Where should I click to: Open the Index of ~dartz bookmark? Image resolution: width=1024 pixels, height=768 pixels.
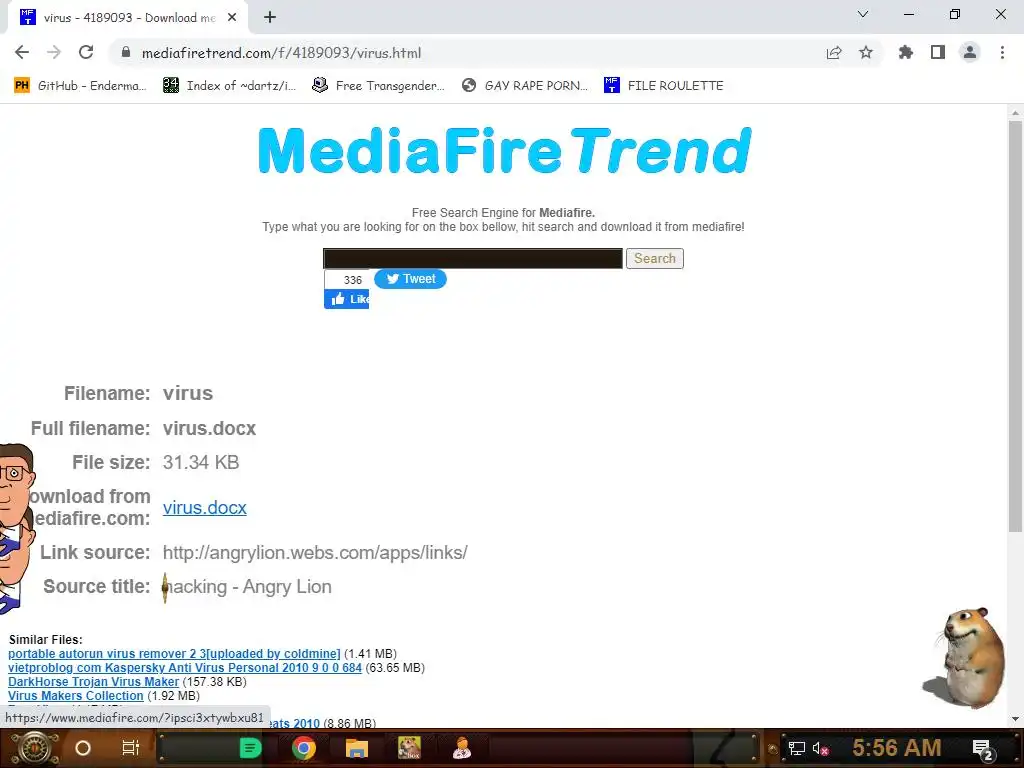click(x=230, y=86)
